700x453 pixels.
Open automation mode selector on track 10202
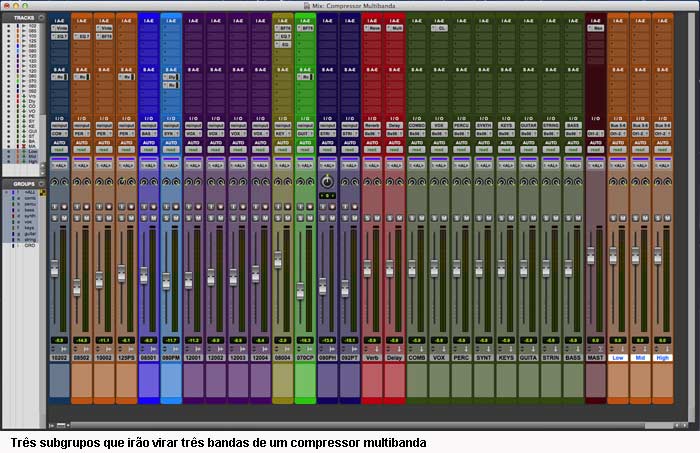(x=59, y=150)
